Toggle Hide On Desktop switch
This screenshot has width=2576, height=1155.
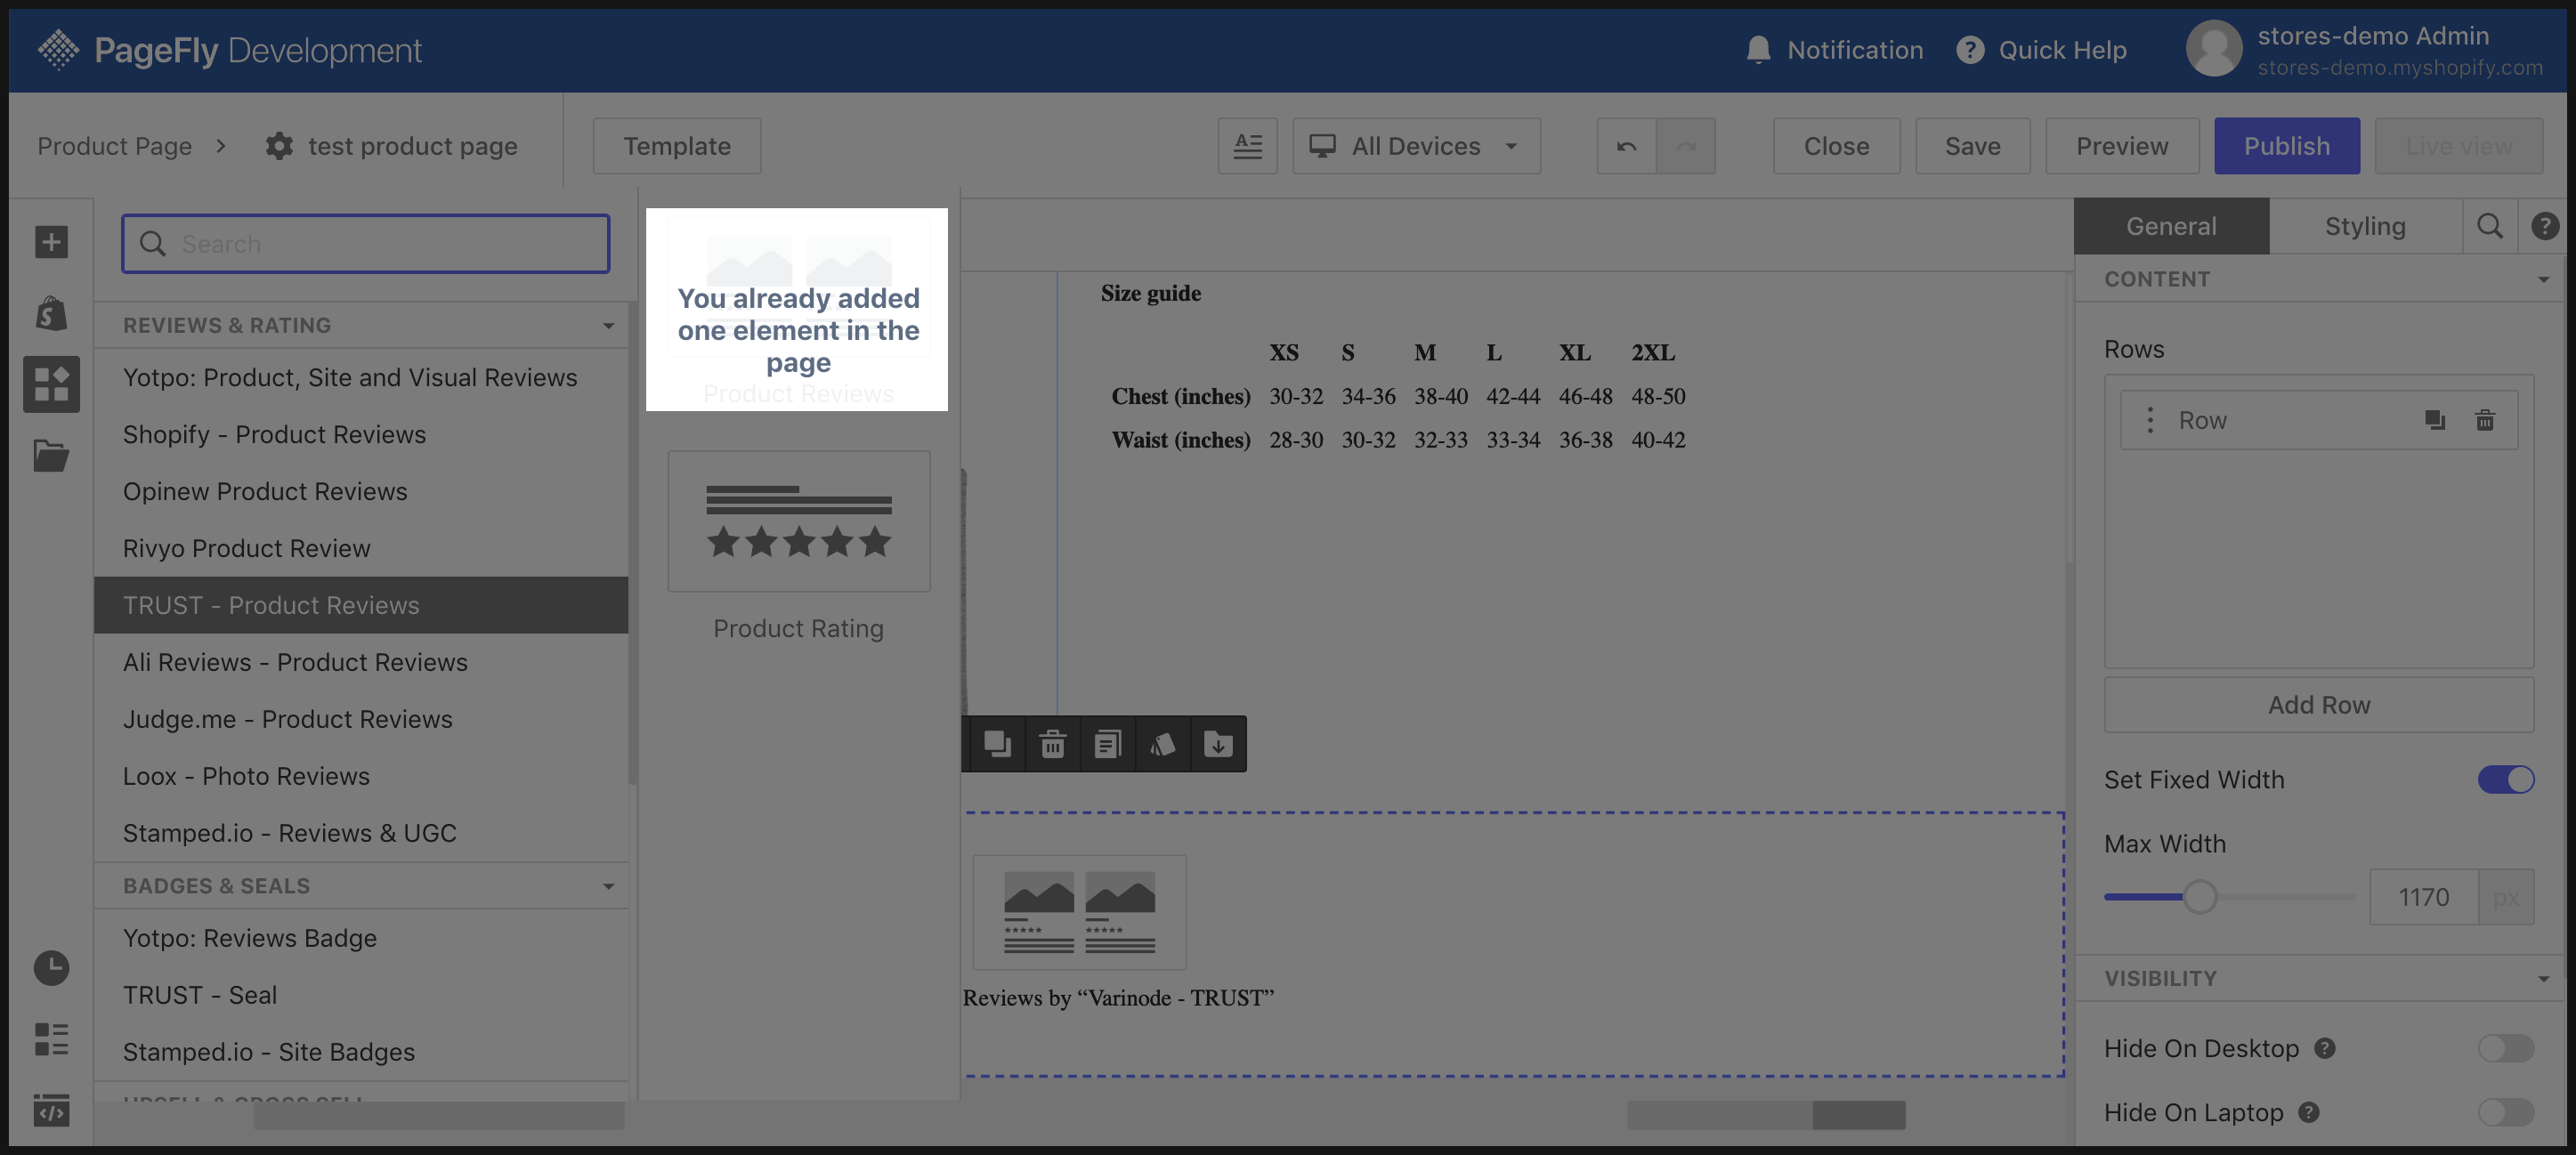click(2506, 1048)
